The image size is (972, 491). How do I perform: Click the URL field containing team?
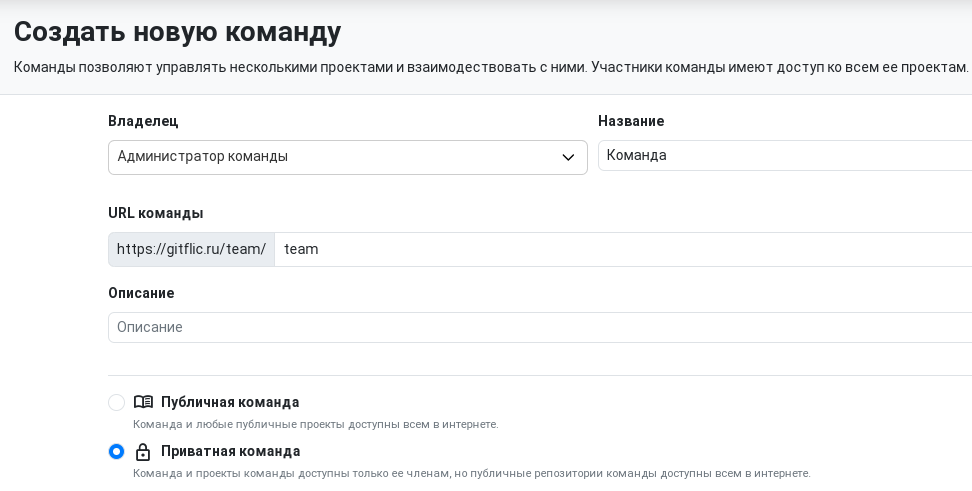623,249
